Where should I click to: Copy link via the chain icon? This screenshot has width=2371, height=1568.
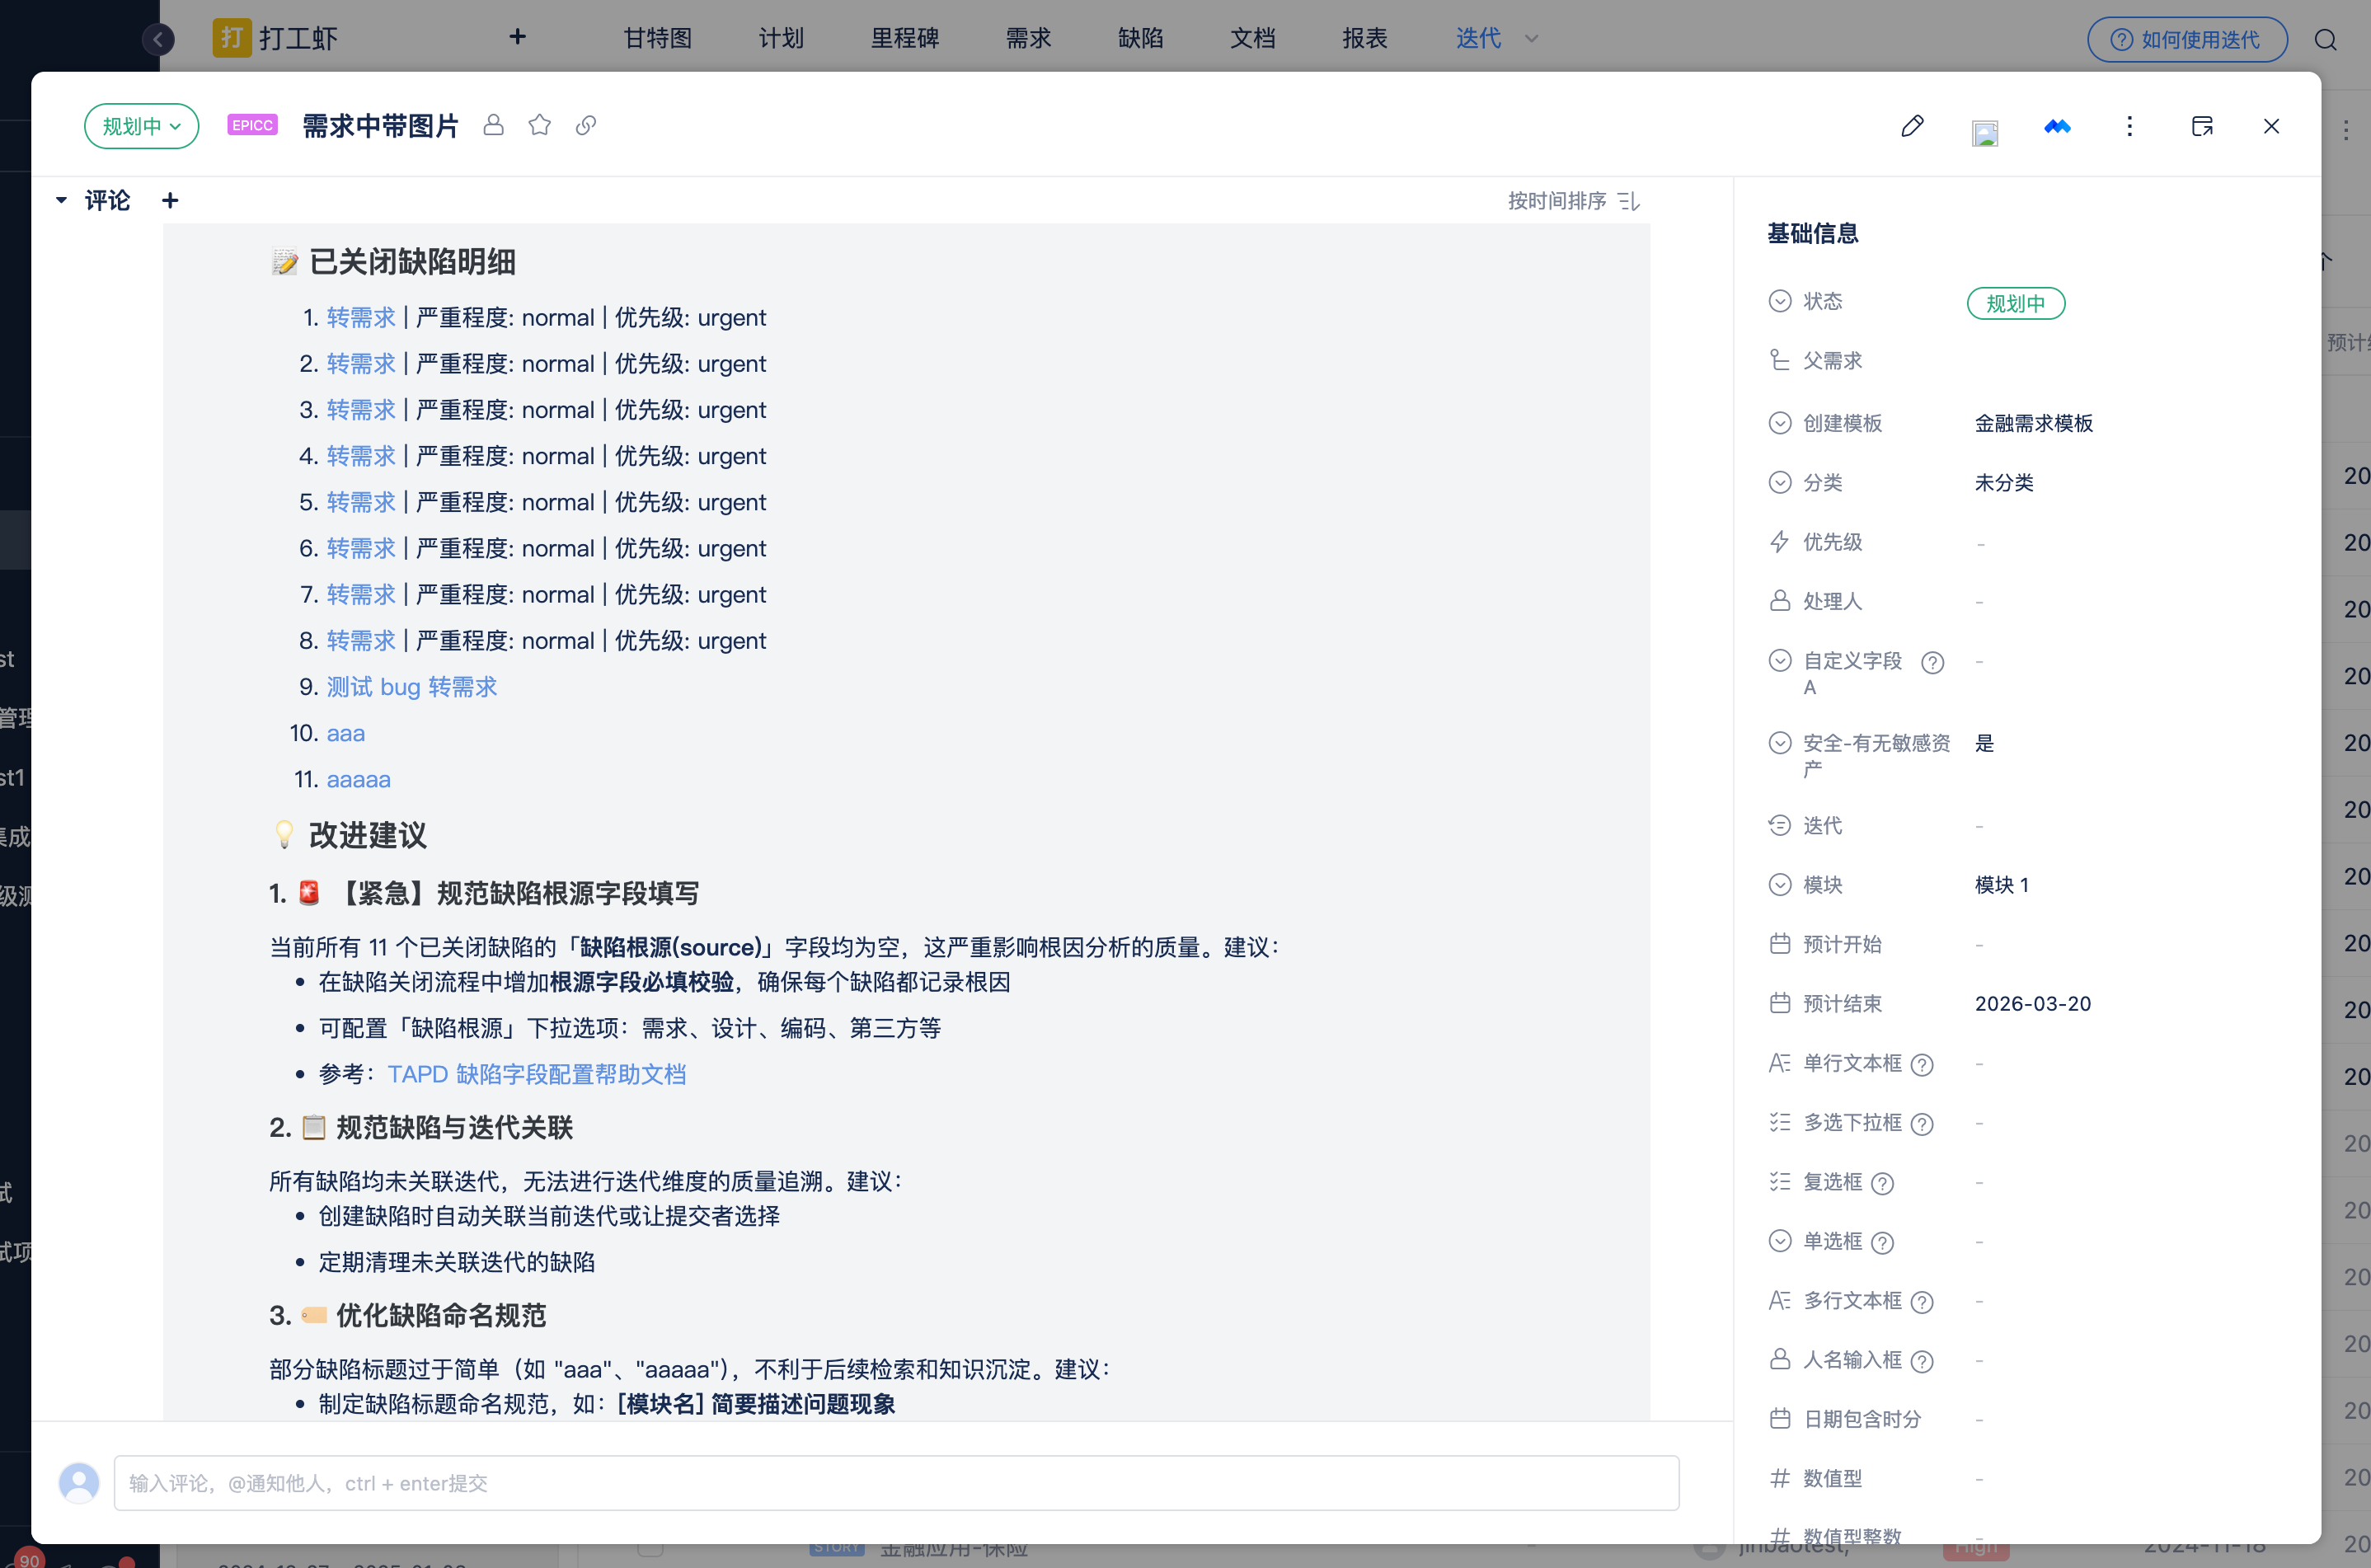click(586, 125)
